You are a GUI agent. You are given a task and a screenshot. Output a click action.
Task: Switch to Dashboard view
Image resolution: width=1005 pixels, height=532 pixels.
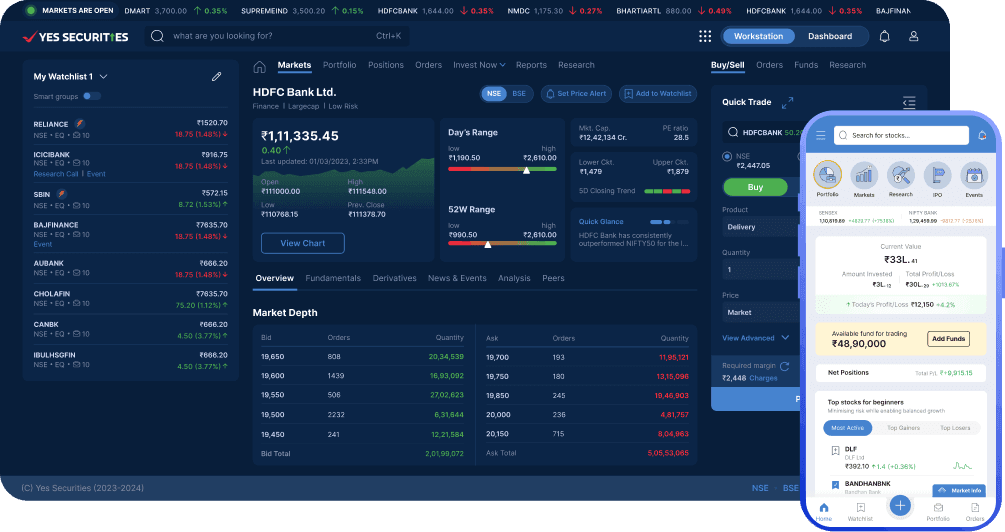830,37
